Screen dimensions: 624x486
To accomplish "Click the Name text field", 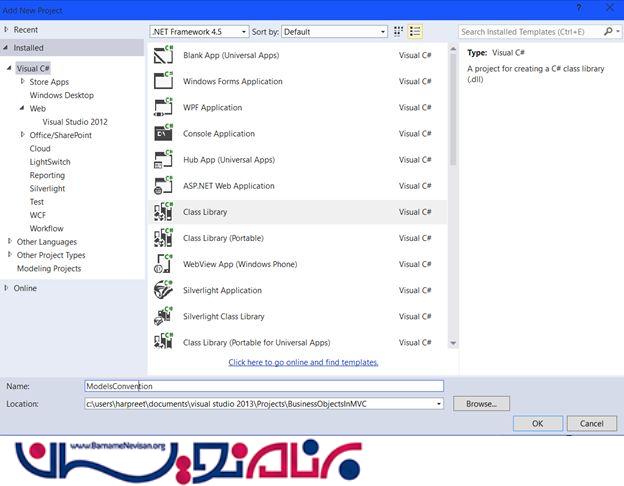I will (x=263, y=386).
